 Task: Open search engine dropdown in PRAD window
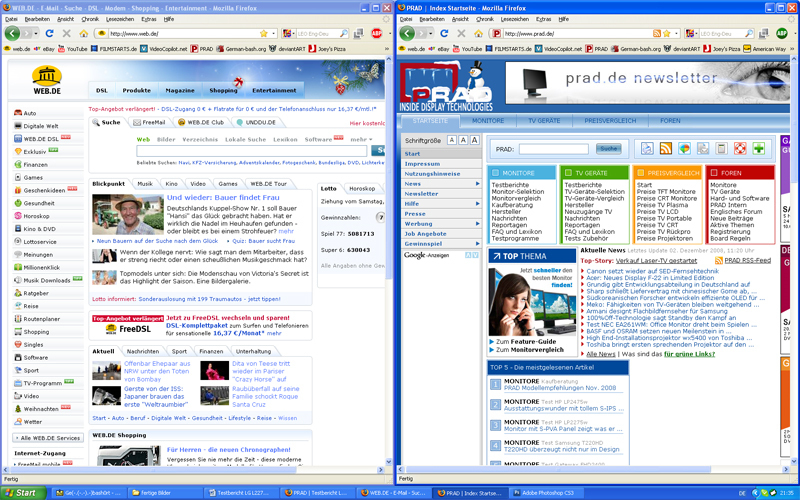coord(697,33)
